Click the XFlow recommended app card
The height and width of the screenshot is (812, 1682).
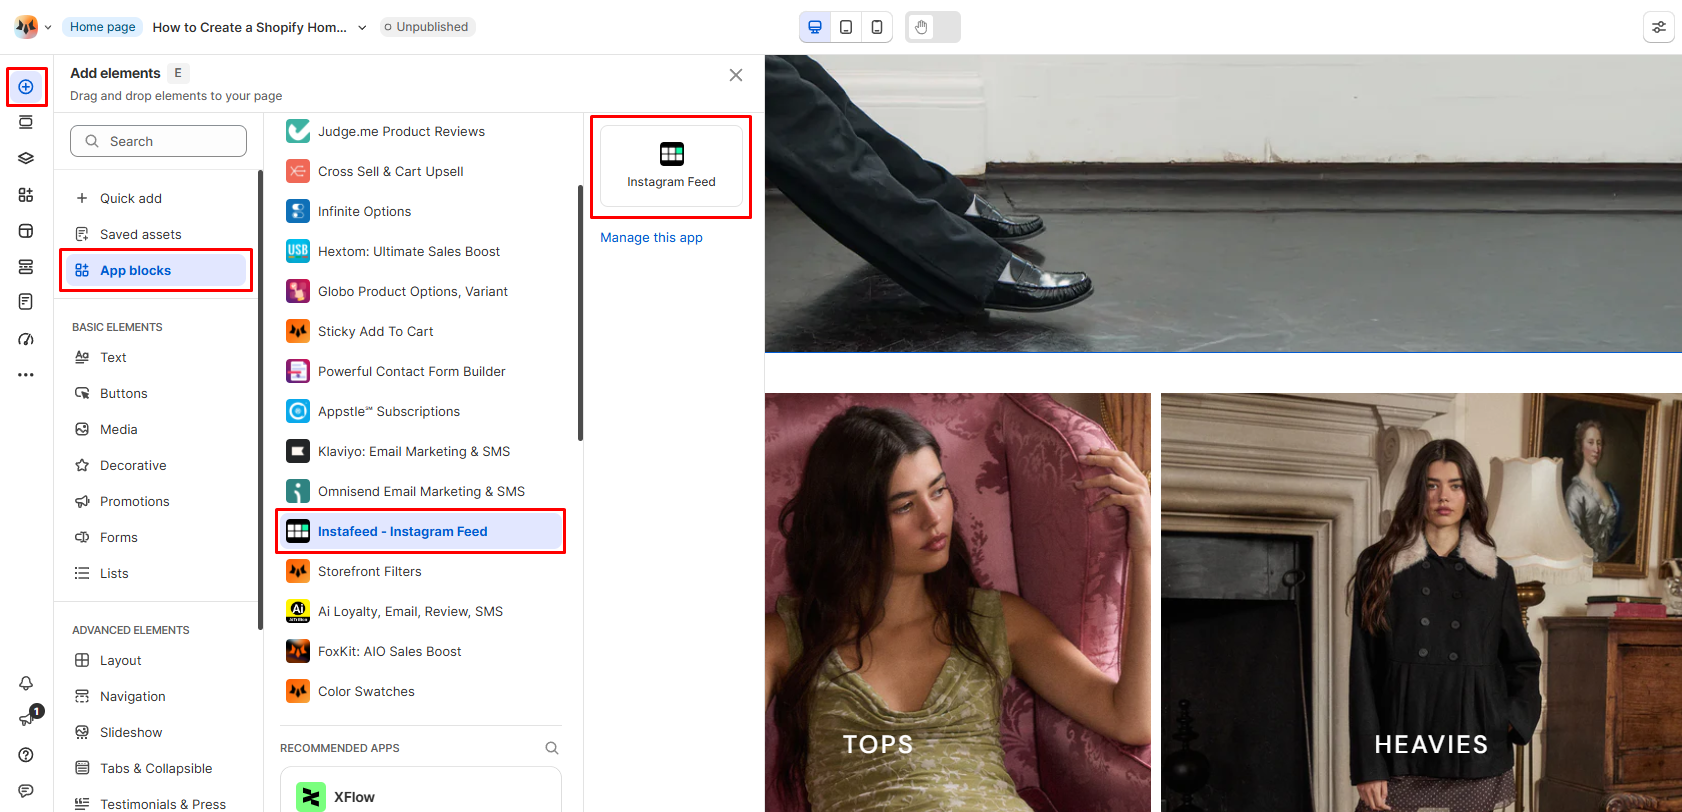point(420,790)
